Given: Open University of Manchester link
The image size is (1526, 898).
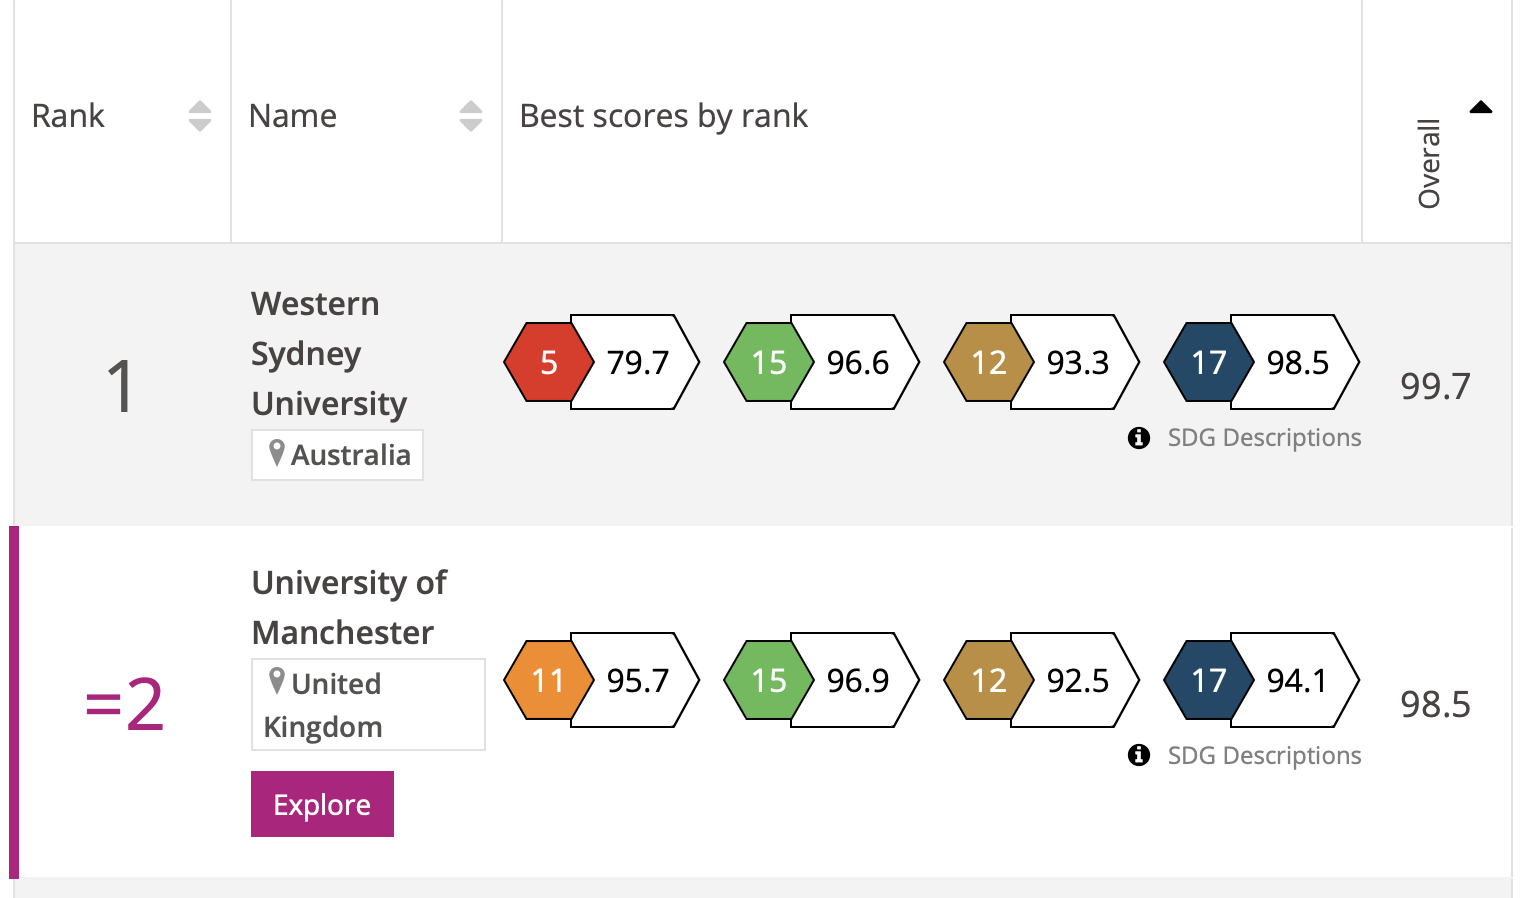Looking at the screenshot, I should [348, 607].
